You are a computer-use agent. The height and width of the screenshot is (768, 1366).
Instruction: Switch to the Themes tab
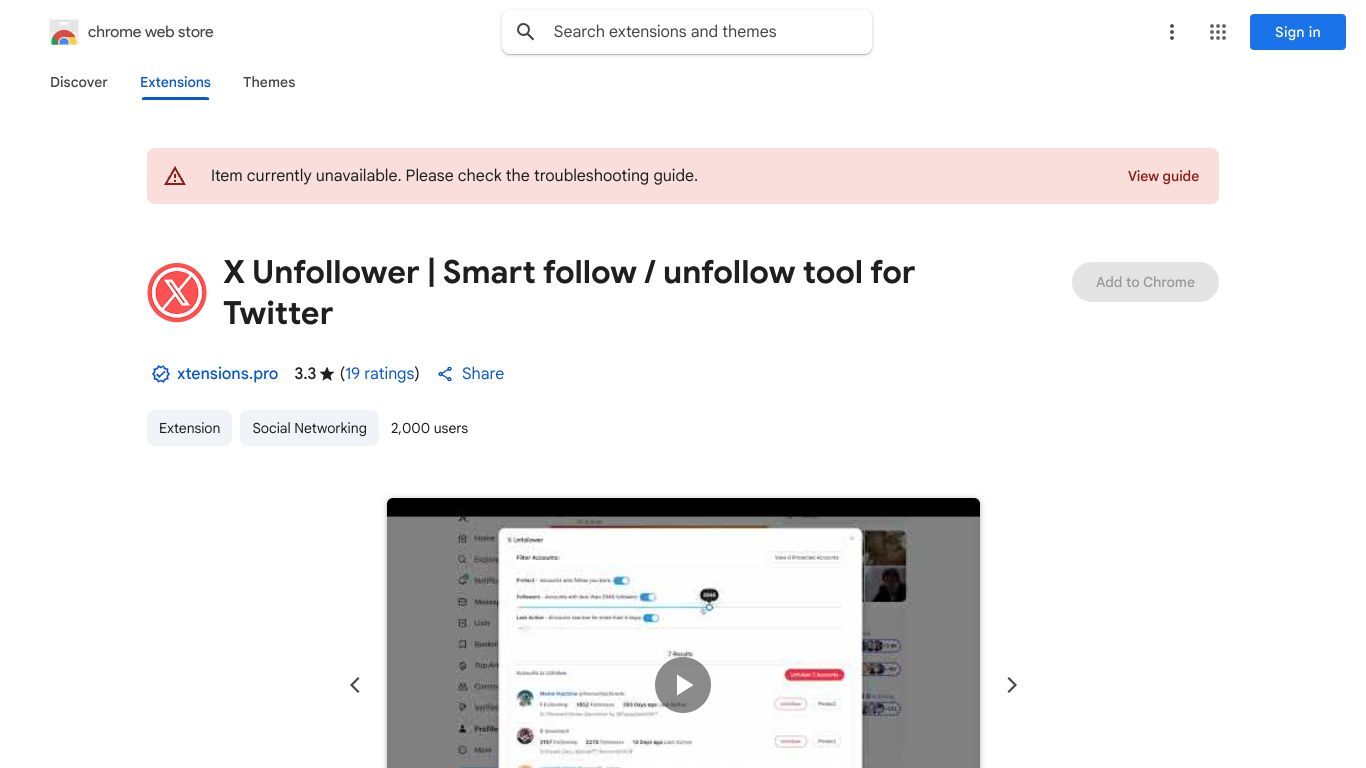(269, 82)
